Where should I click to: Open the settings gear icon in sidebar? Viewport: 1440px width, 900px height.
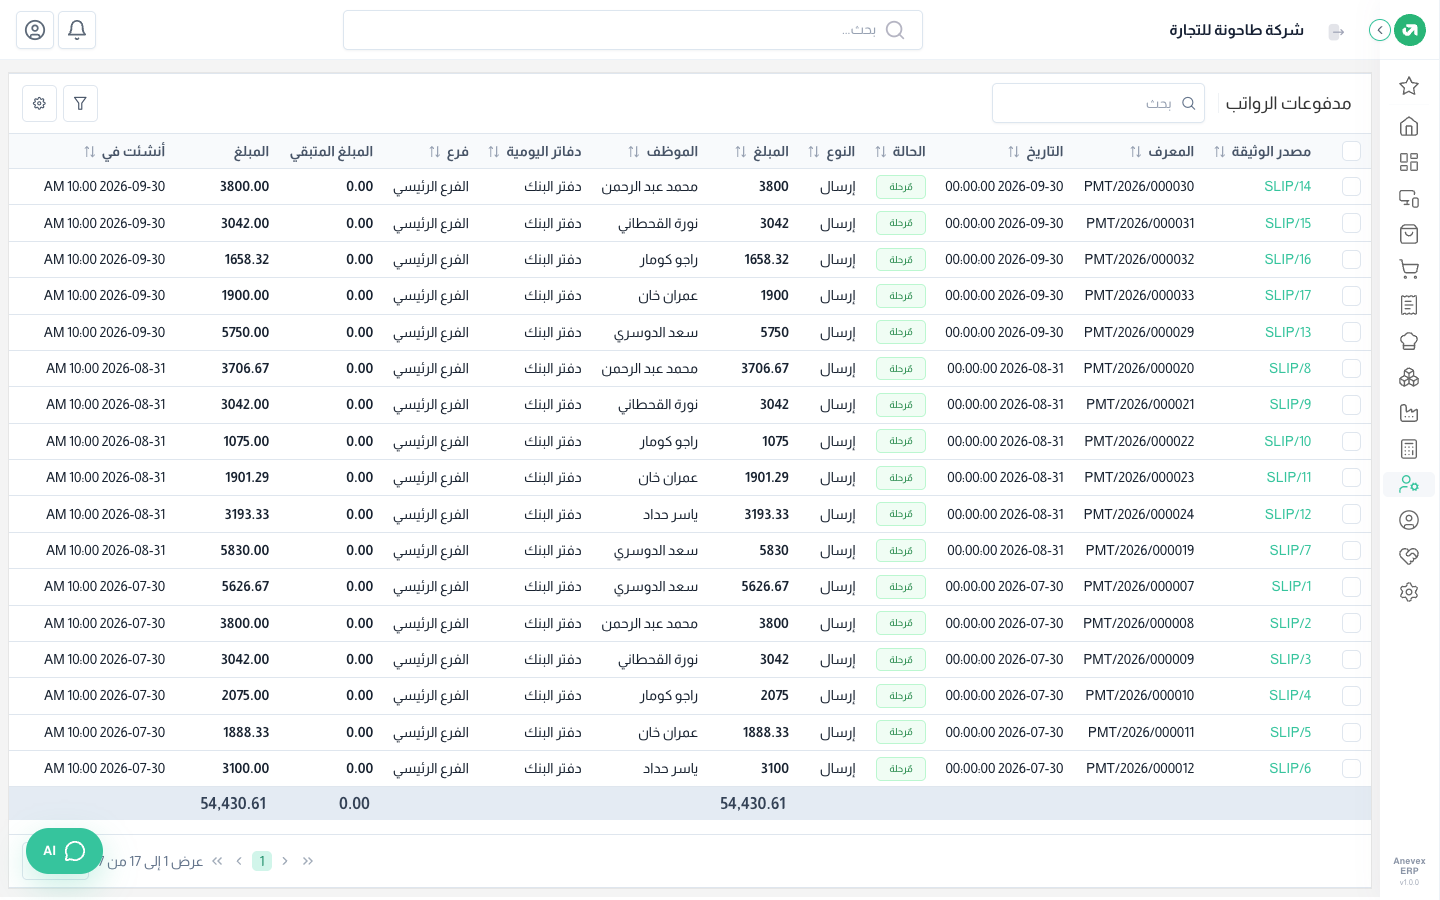click(1409, 592)
